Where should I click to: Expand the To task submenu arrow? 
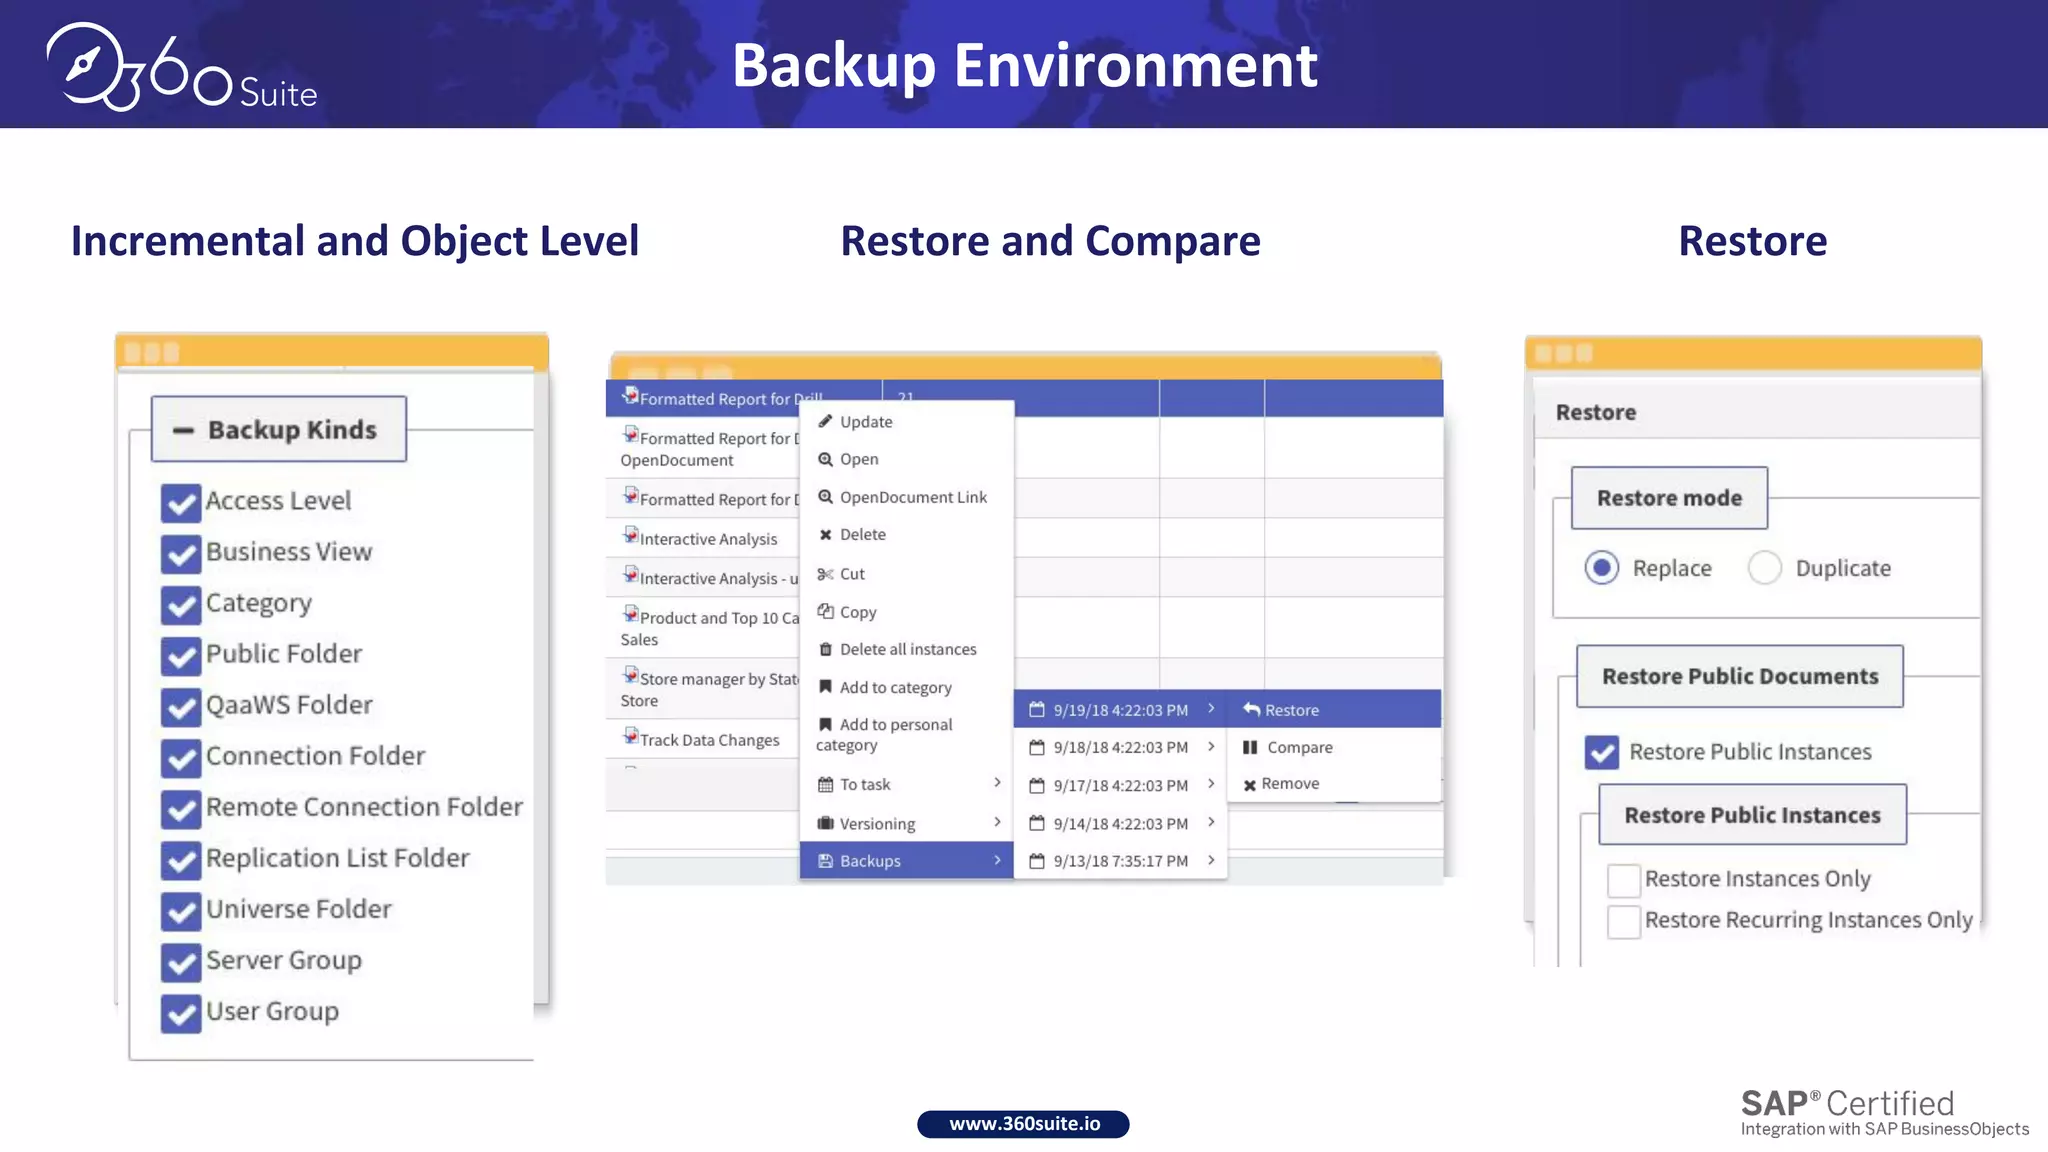click(997, 783)
